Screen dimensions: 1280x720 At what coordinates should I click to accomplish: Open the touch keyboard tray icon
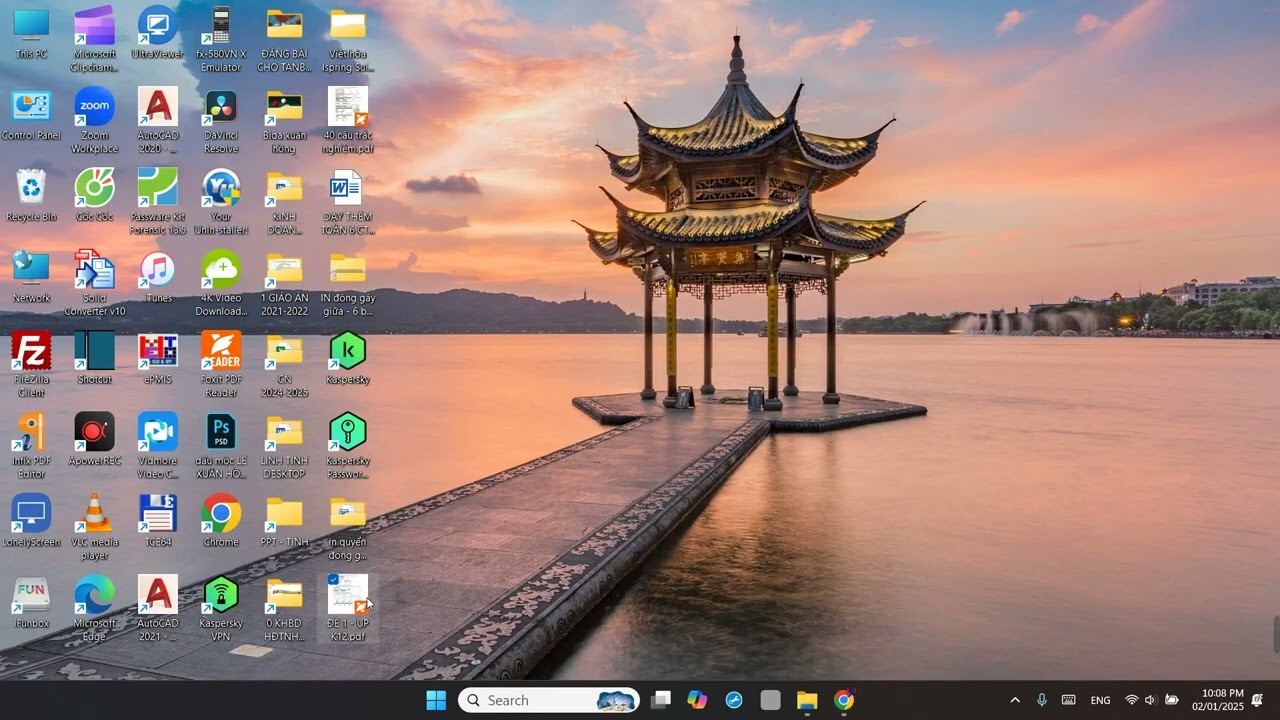pyautogui.click(x=1069, y=700)
